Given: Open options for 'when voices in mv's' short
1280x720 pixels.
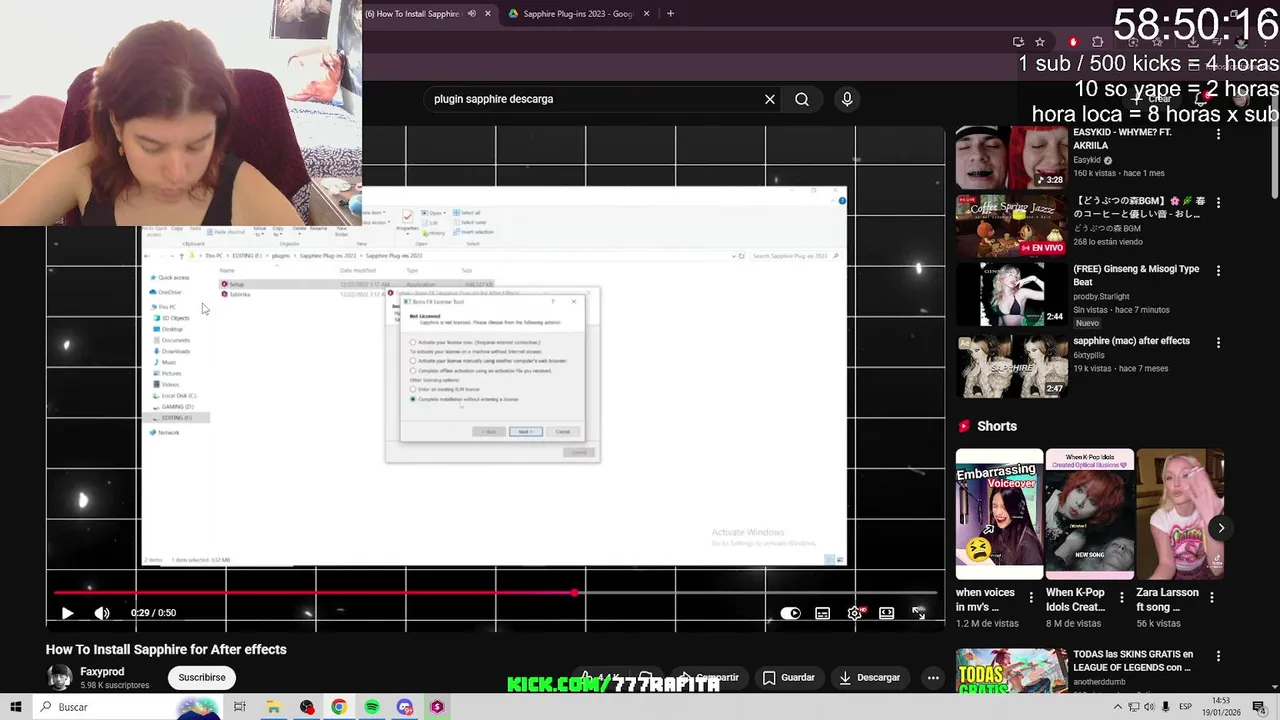Looking at the screenshot, I should coord(1031,597).
